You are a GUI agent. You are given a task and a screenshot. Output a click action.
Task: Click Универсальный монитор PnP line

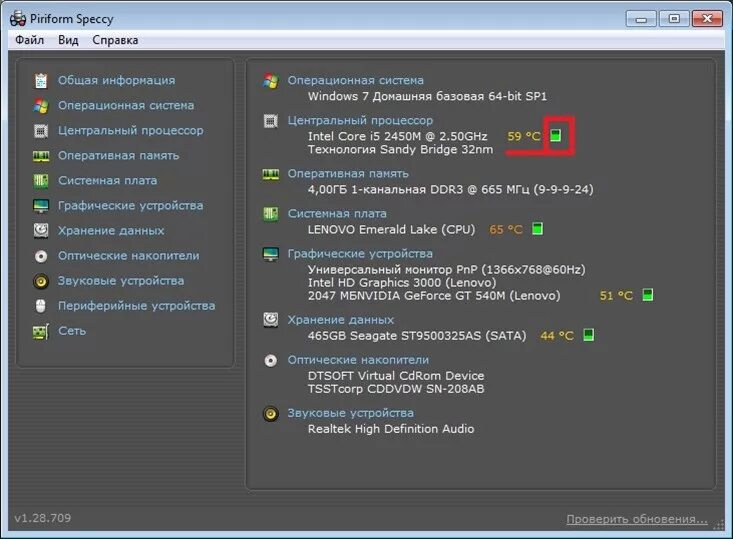446,270
